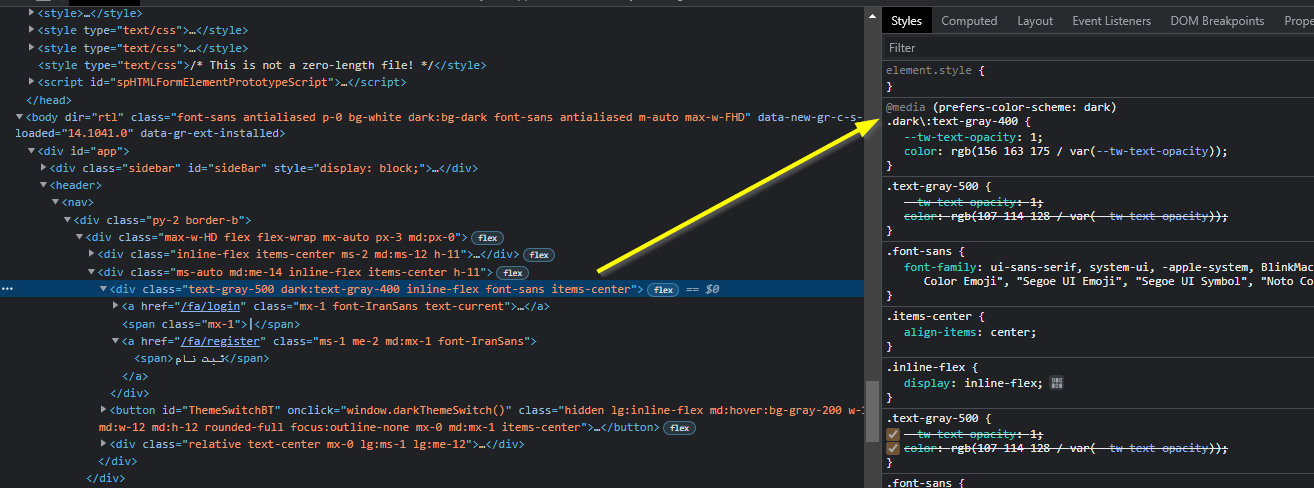The width and height of the screenshot is (1314, 488).
Task: Uncheck the --tw-text-opacity property checkbox in .text-gray-500
Action: pyautogui.click(x=893, y=434)
